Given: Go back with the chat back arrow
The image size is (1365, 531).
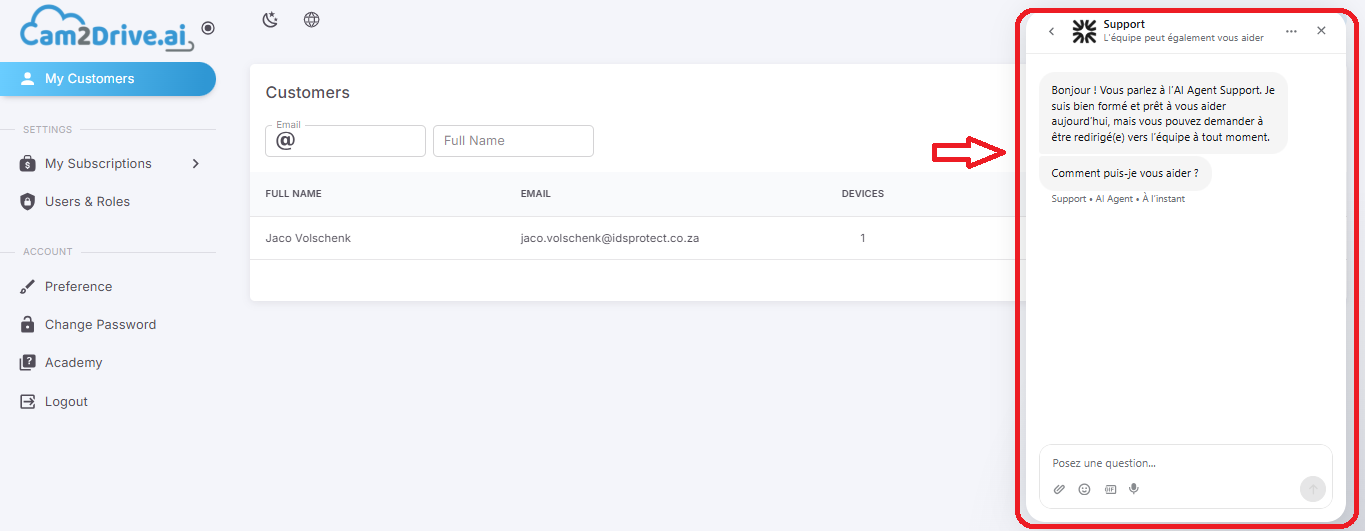Looking at the screenshot, I should [x=1051, y=31].
